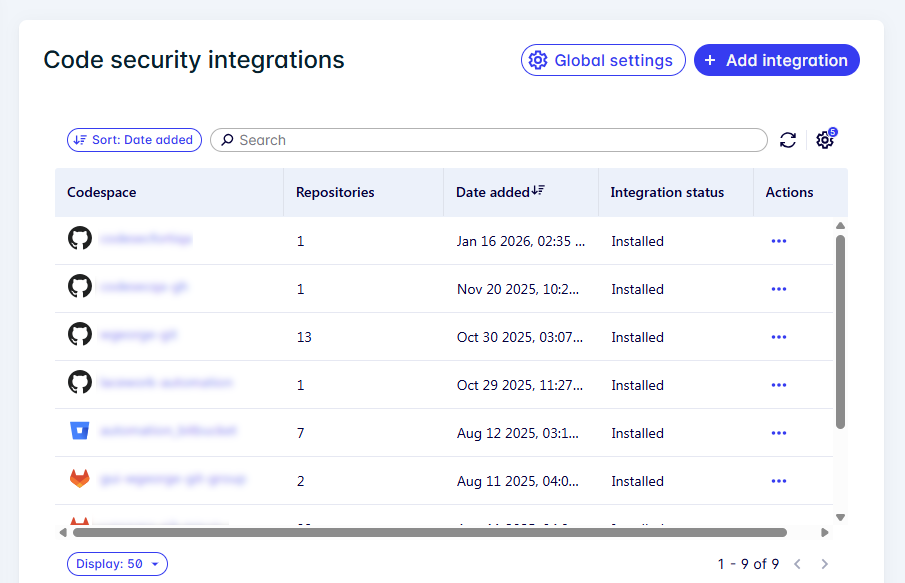Click the refresh table icon
The width and height of the screenshot is (905, 583).
788,140
